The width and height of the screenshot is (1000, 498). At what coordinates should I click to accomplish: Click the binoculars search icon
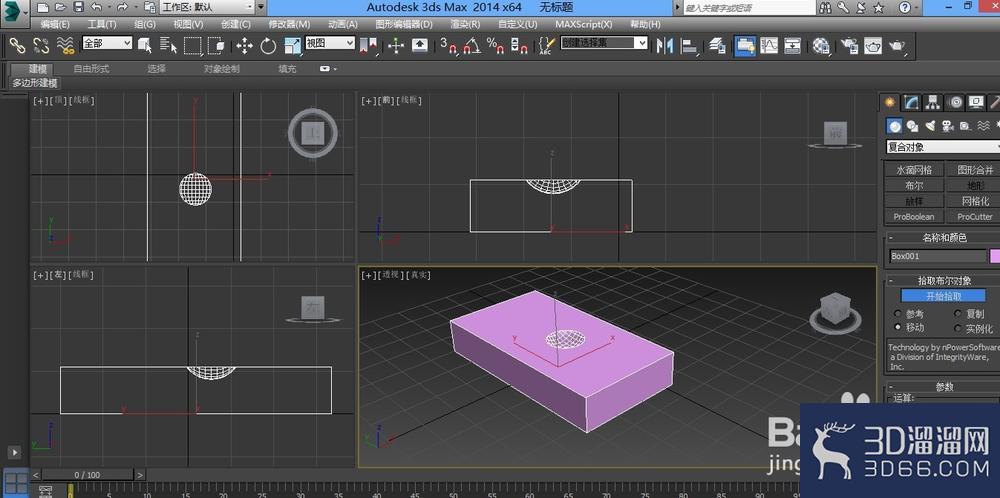click(x=825, y=8)
